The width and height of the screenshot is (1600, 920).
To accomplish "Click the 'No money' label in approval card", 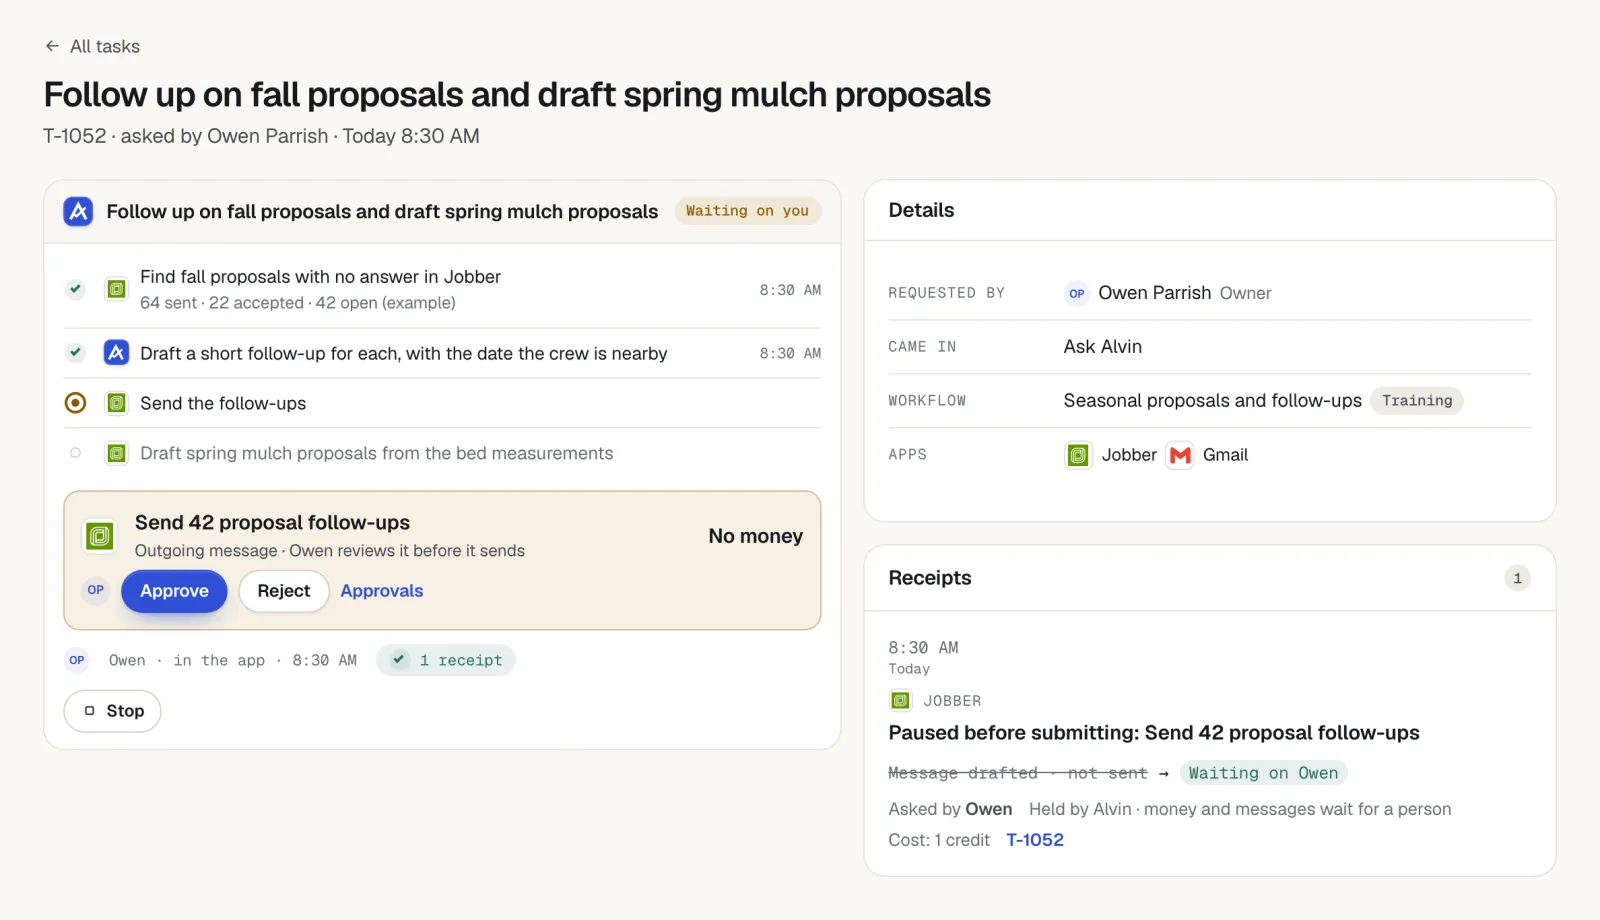I will coord(756,536).
